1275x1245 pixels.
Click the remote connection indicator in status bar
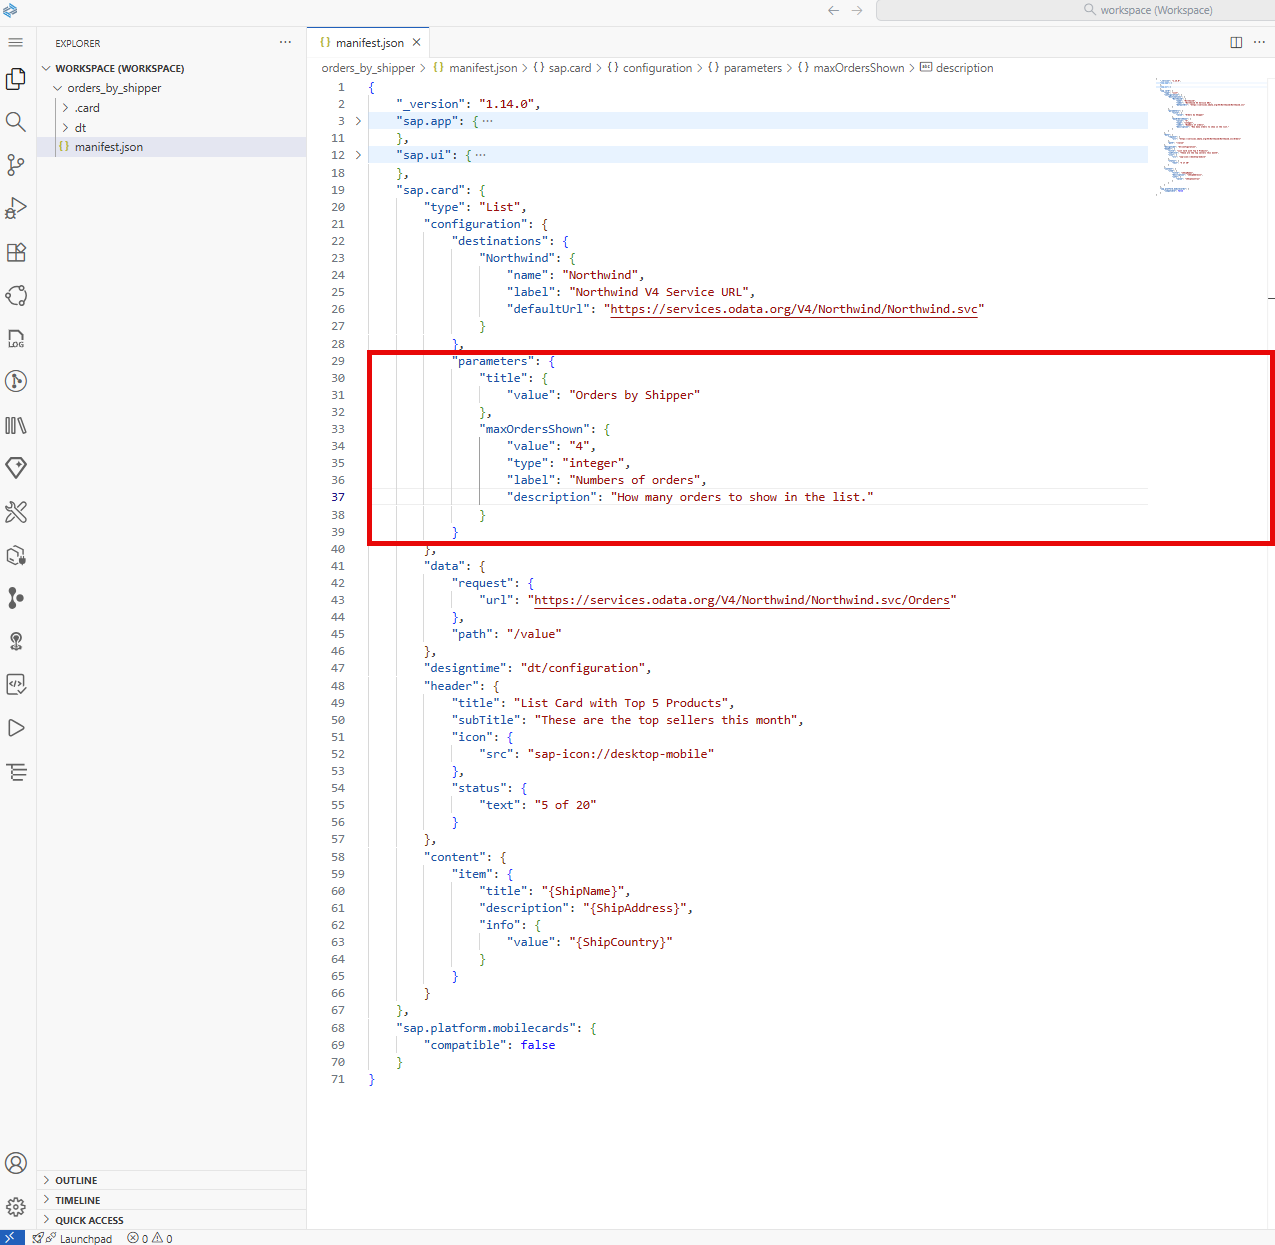11,1238
